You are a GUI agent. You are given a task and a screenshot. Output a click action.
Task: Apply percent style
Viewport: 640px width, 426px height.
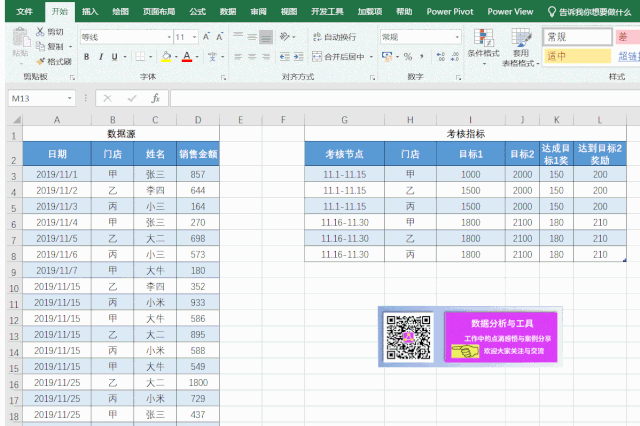(x=408, y=57)
